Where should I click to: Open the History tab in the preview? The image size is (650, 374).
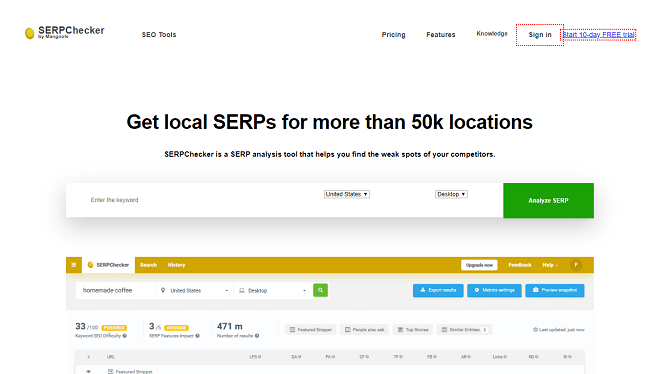[x=176, y=265]
